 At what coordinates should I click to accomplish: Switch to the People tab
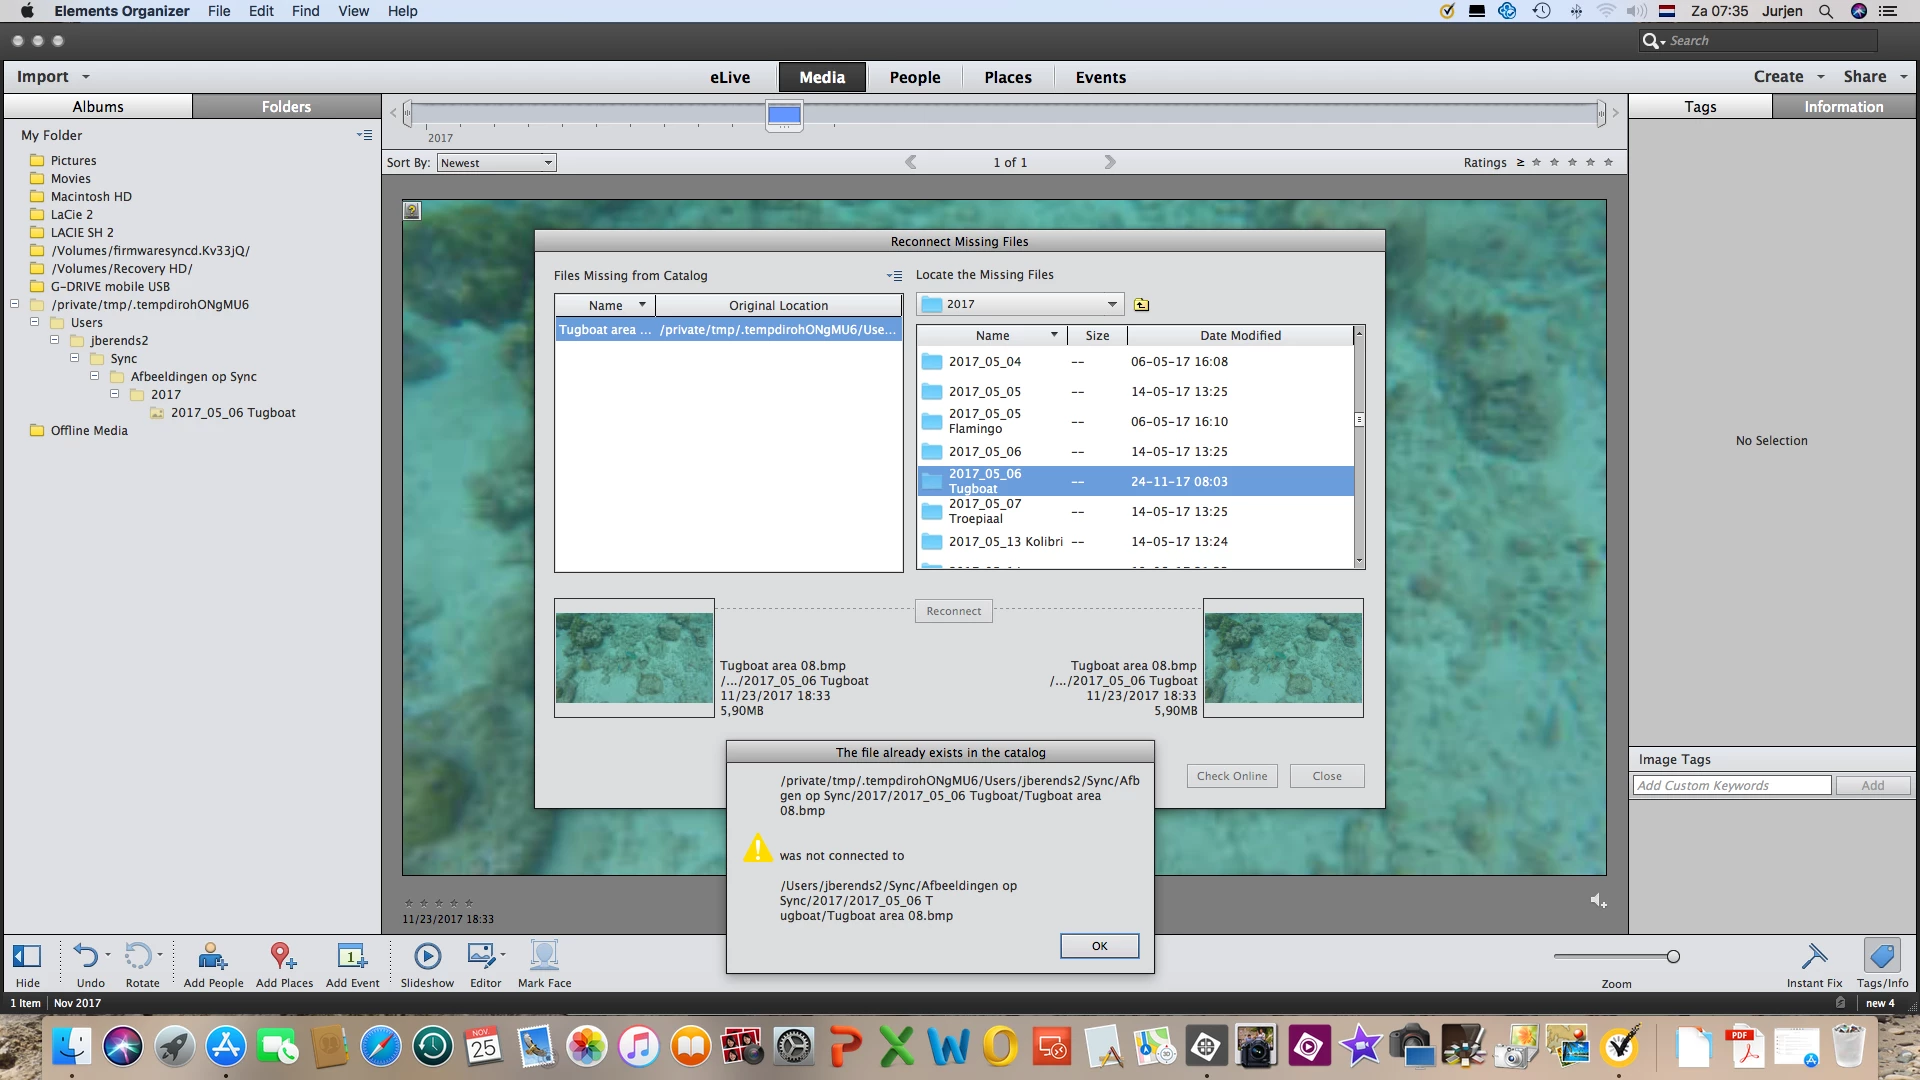914,77
